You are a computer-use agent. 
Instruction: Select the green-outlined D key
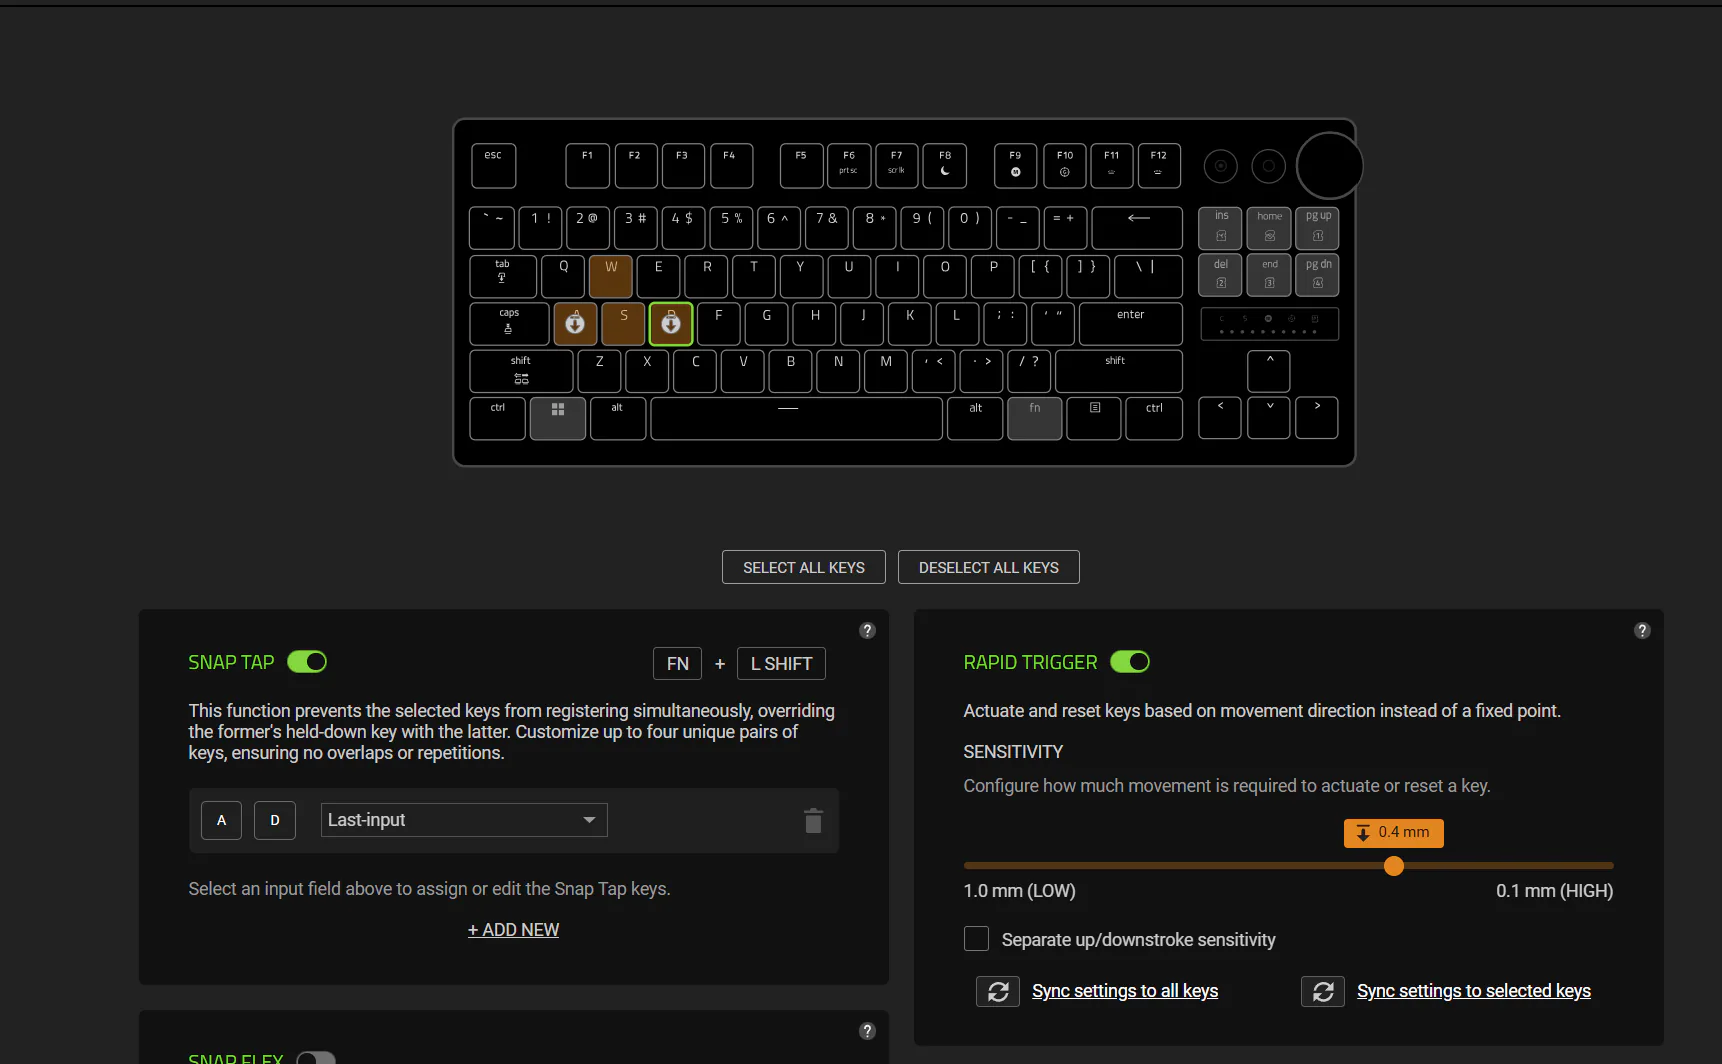click(x=671, y=324)
